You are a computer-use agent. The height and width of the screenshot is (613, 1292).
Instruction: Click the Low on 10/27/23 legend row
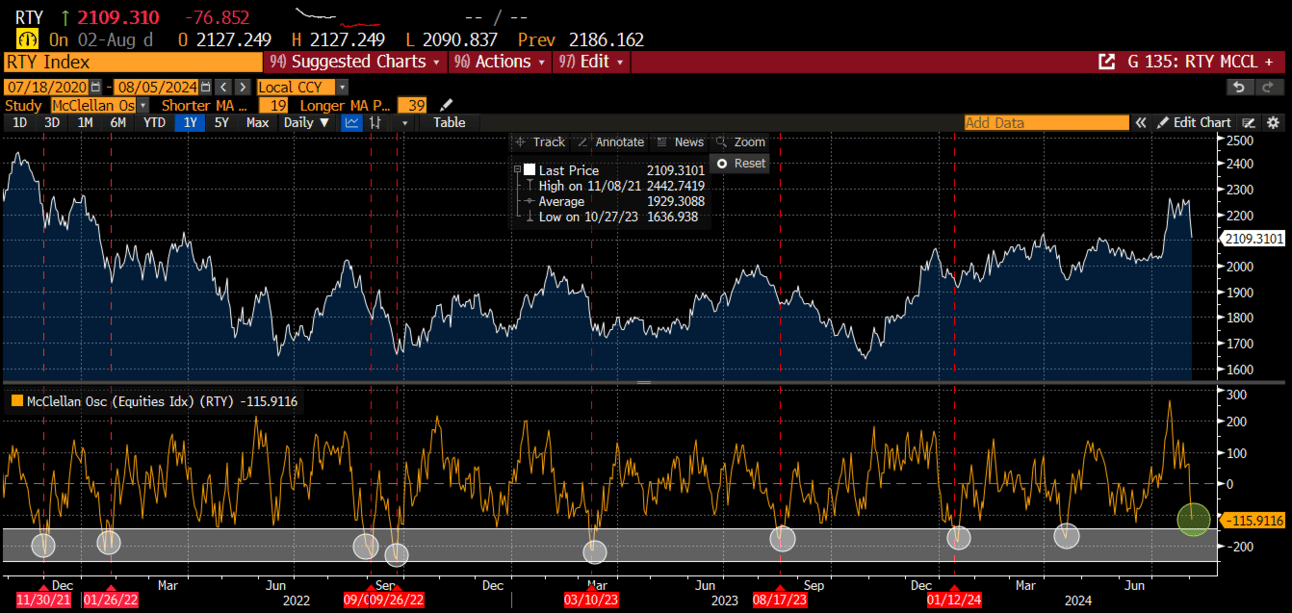pos(610,216)
